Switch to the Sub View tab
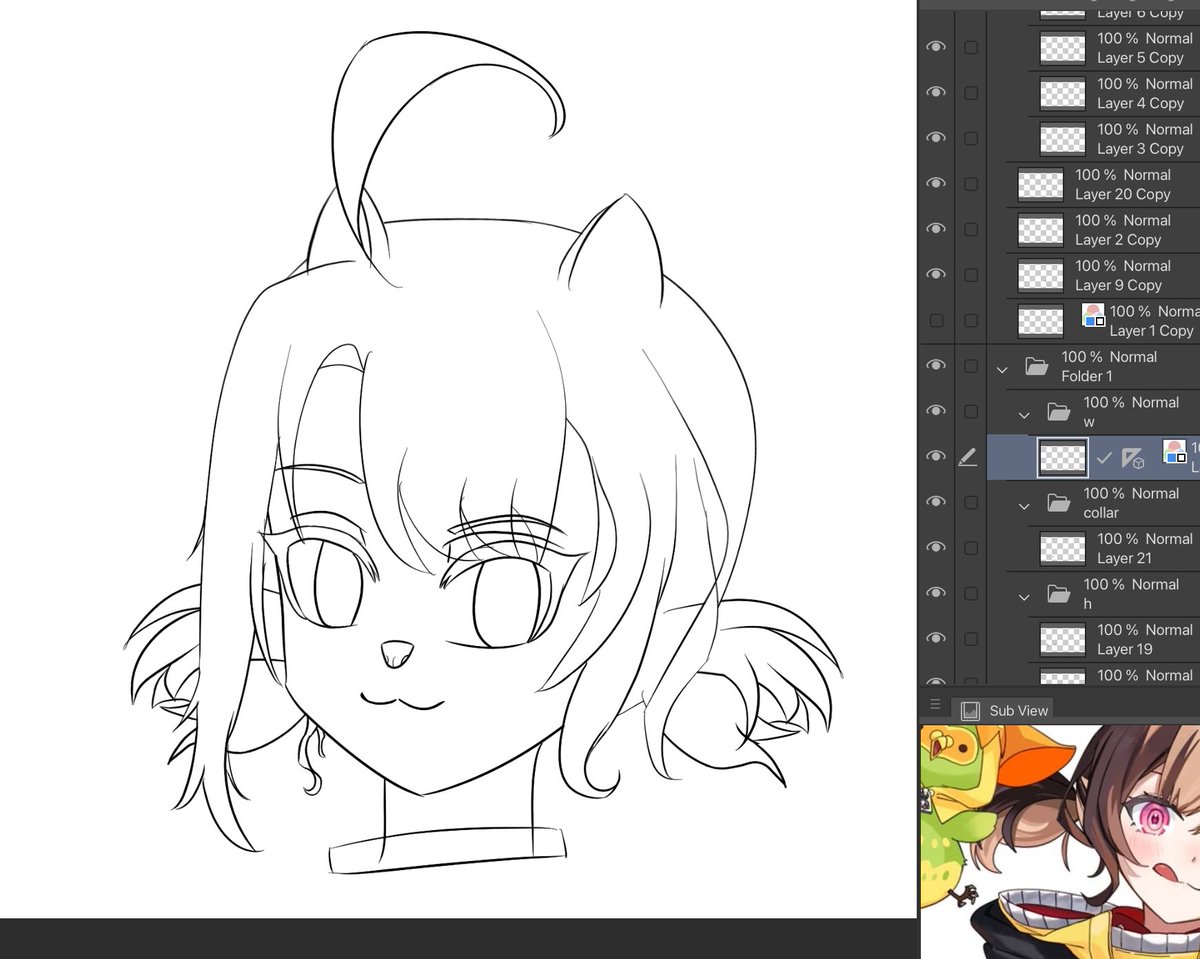1200x959 pixels. point(1018,710)
